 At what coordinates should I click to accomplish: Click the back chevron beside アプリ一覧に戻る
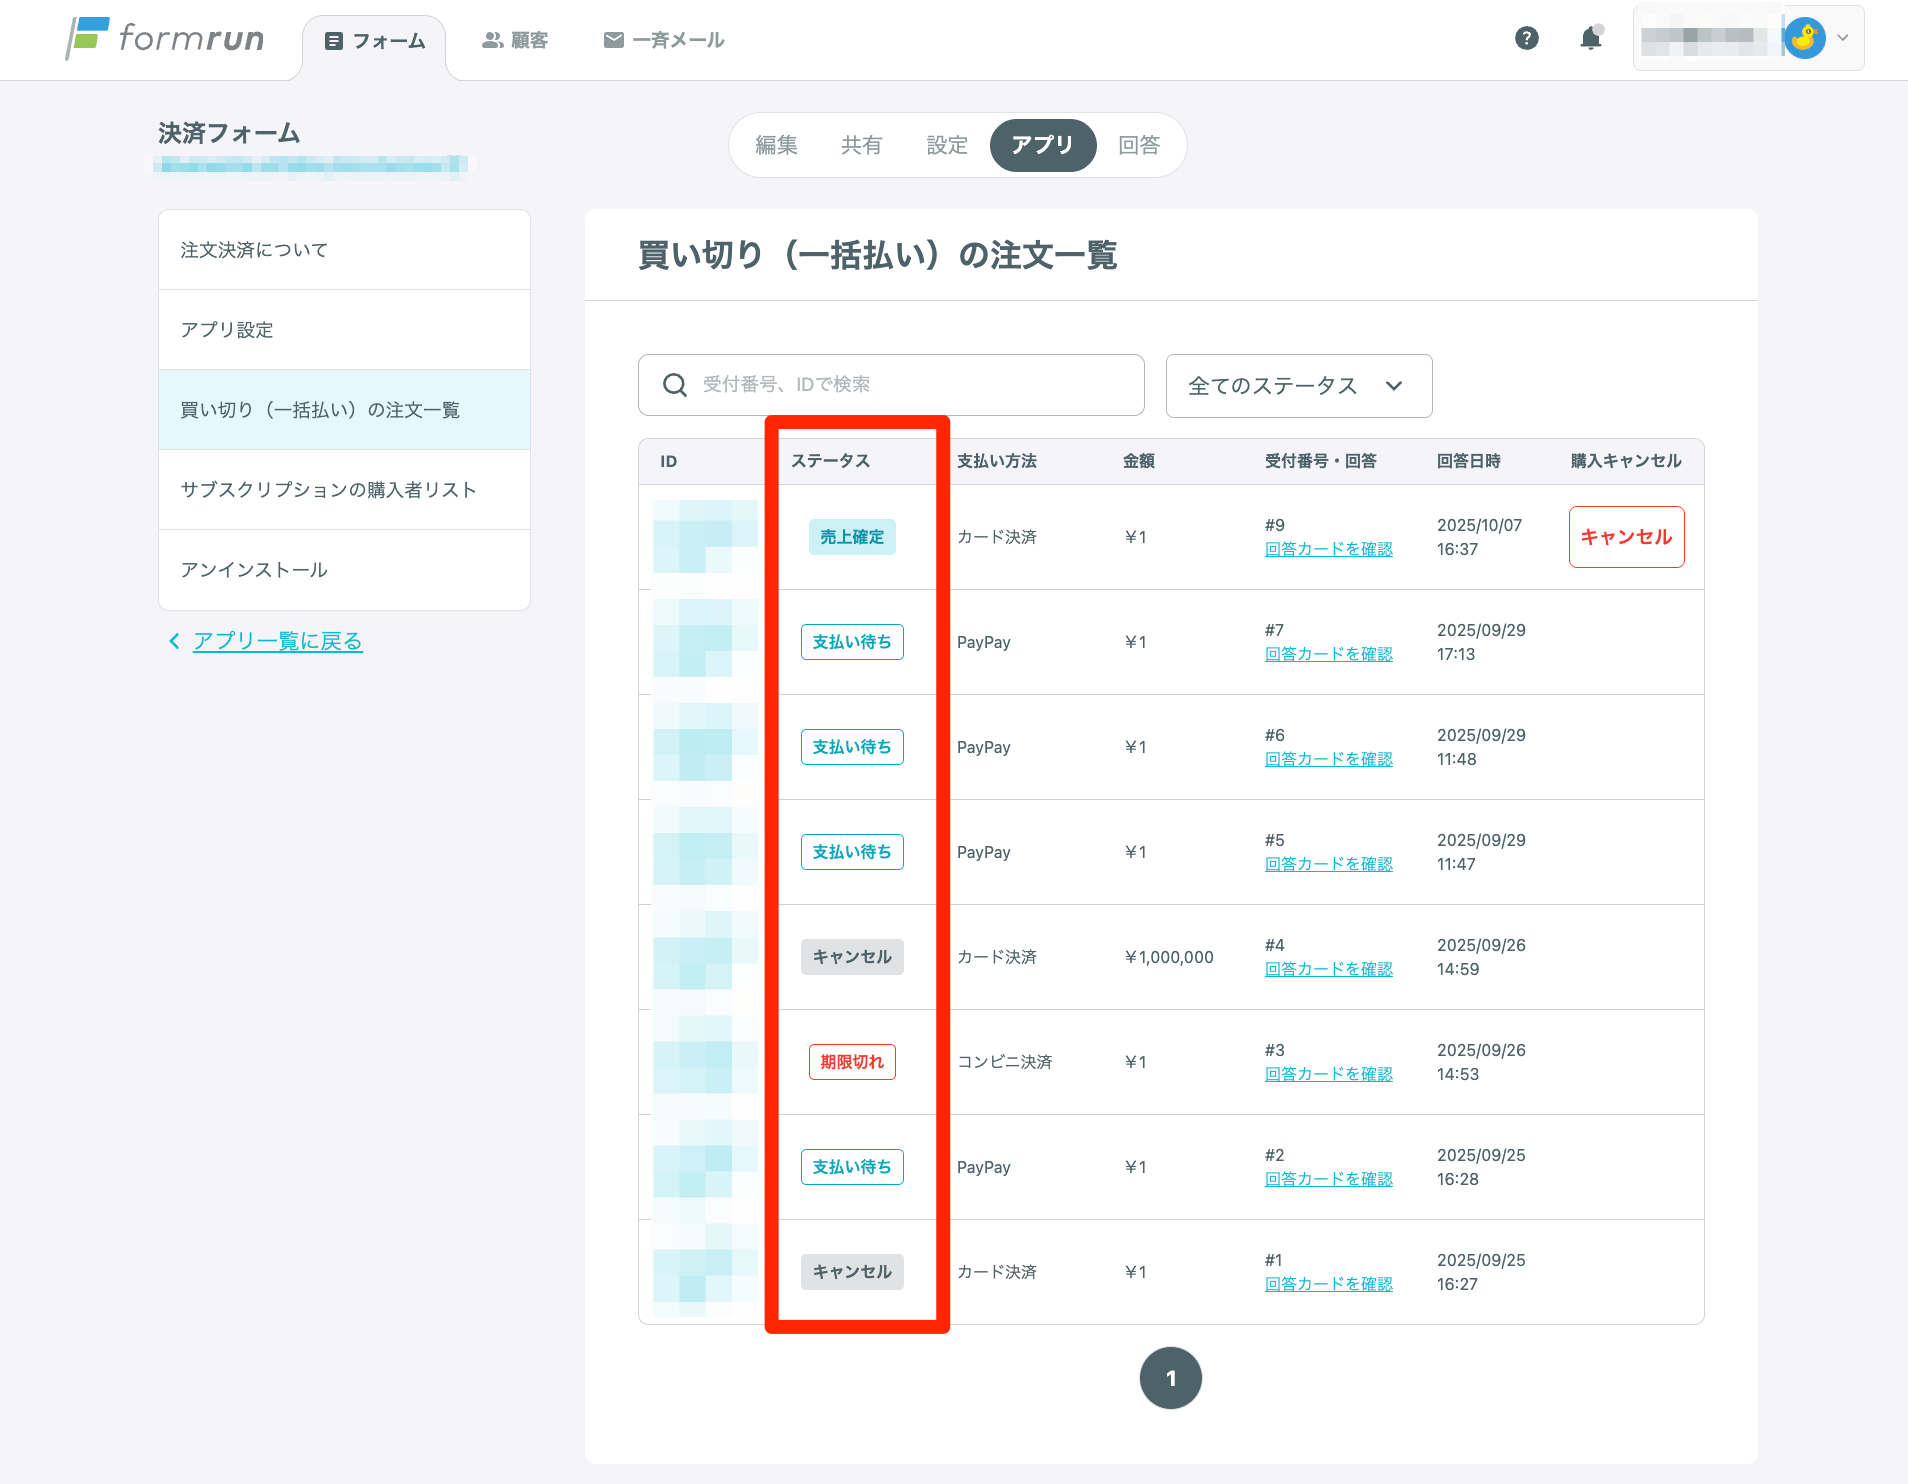174,641
